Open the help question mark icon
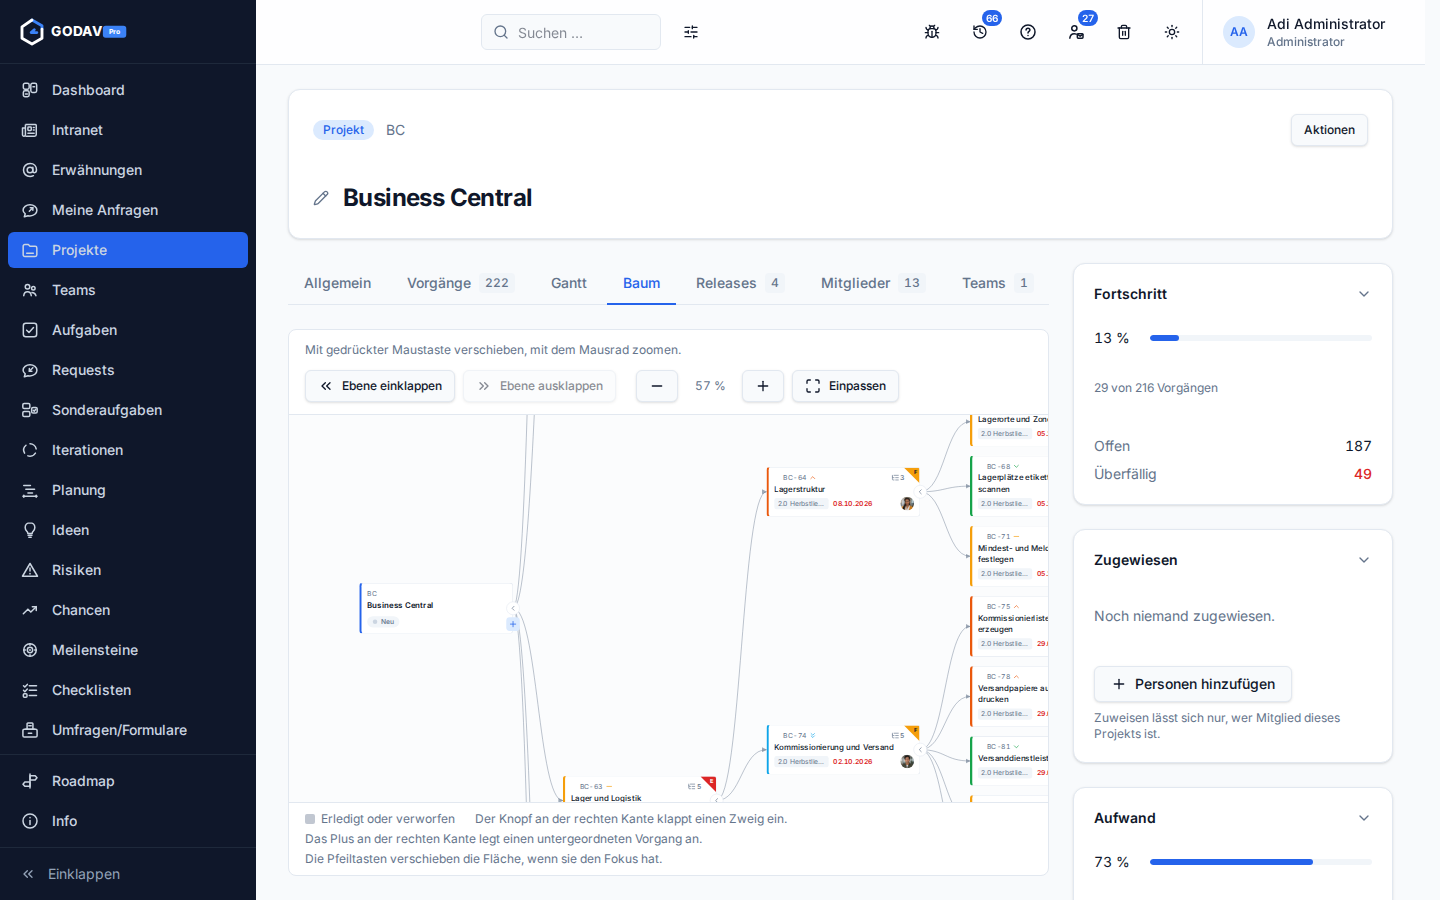This screenshot has width=1440, height=900. click(x=1028, y=32)
